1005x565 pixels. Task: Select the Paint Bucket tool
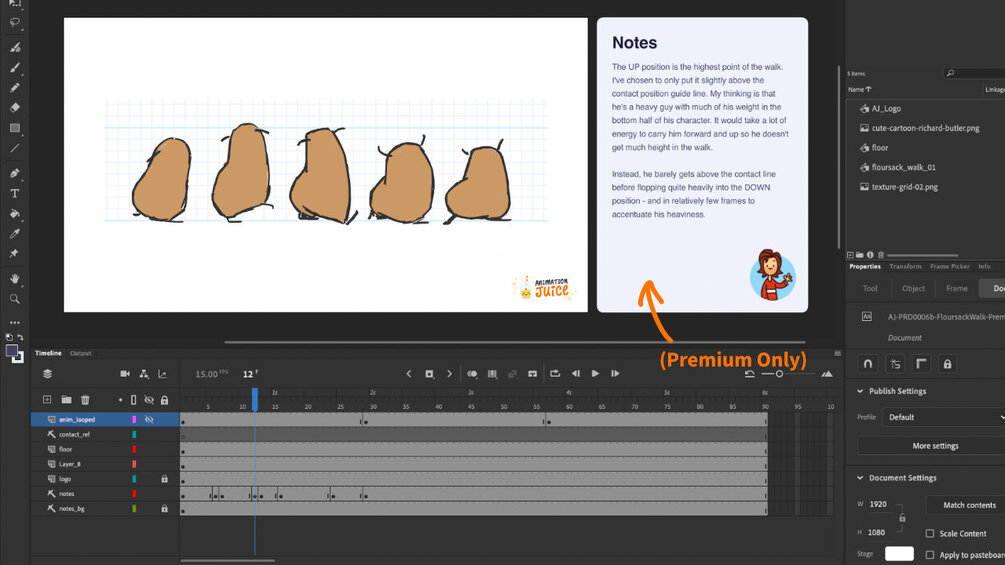15,213
